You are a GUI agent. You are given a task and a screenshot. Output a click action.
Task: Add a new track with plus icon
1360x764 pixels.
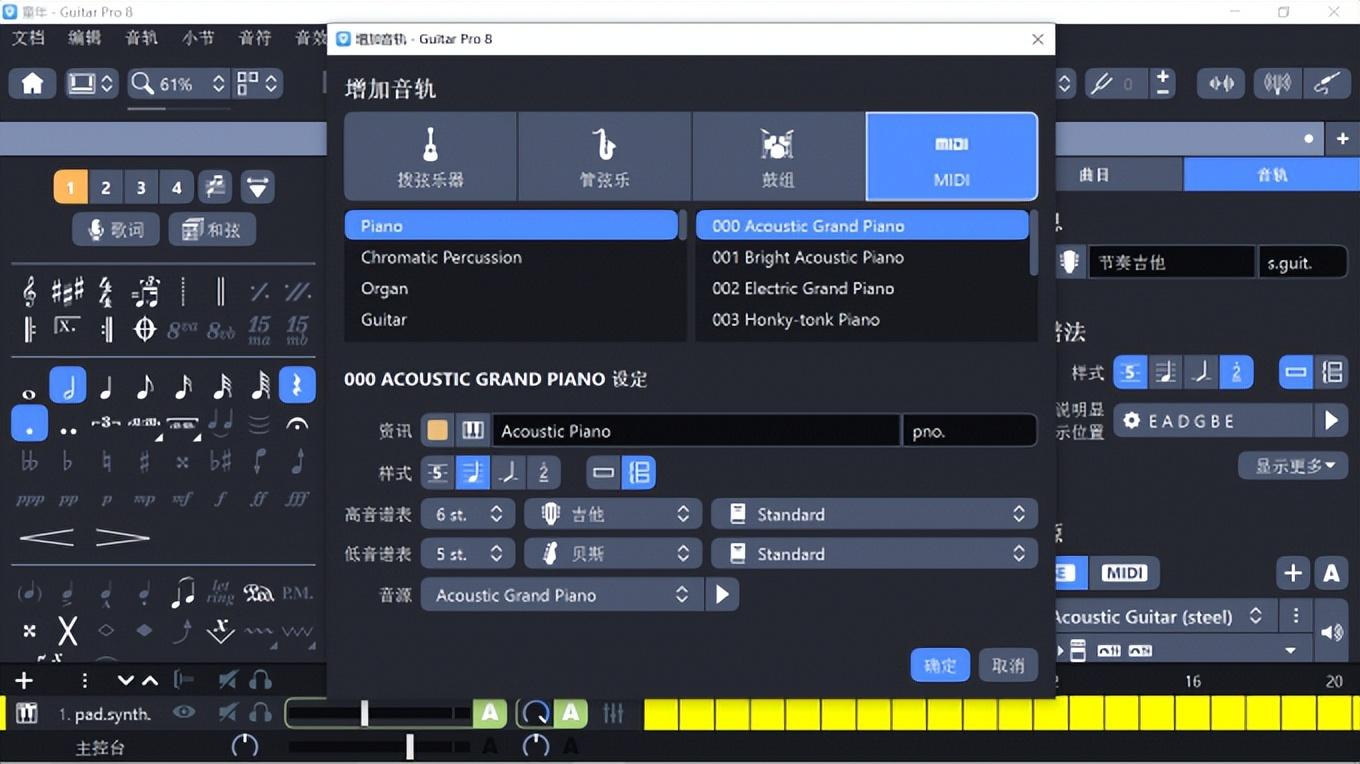pos(25,680)
